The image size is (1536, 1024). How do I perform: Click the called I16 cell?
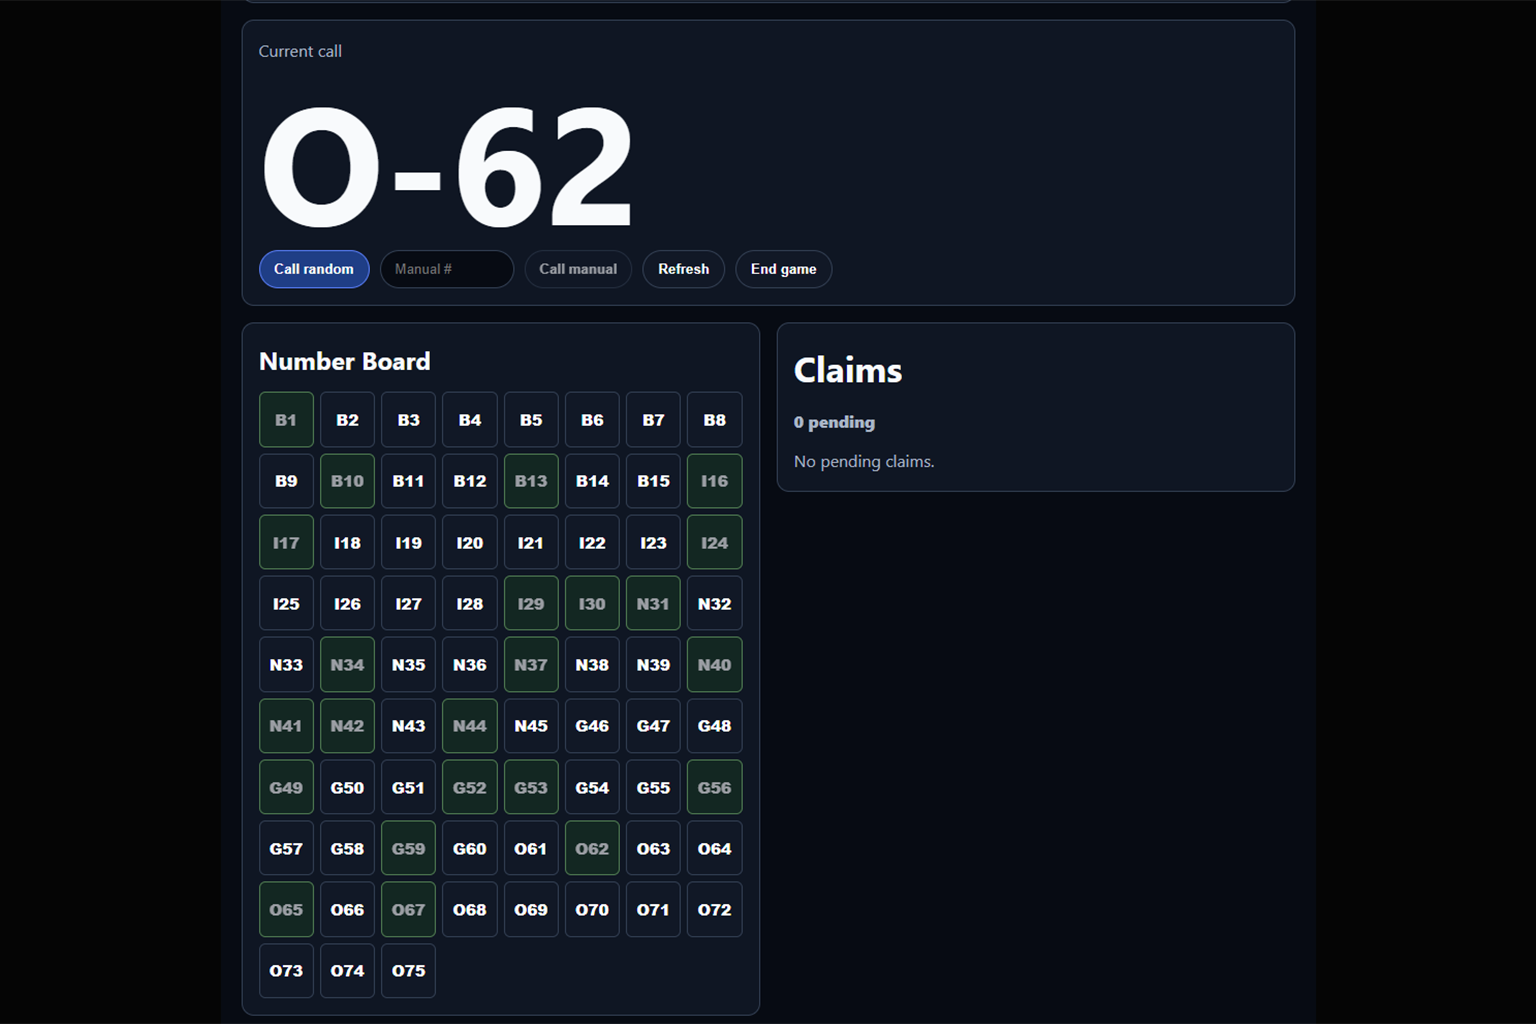click(x=714, y=481)
